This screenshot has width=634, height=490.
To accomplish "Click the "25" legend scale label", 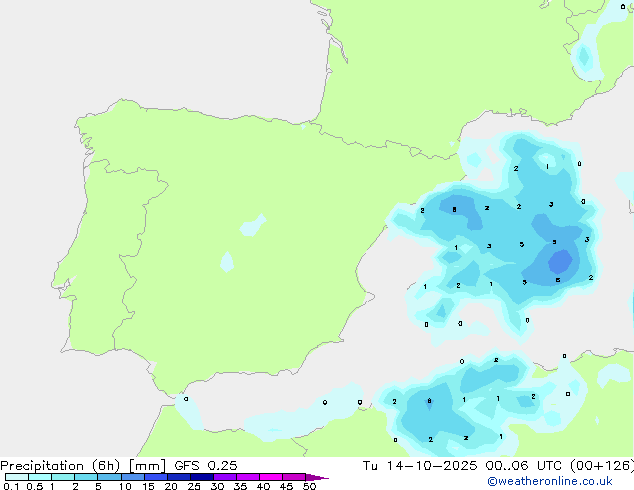I will pyautogui.click(x=194, y=486).
